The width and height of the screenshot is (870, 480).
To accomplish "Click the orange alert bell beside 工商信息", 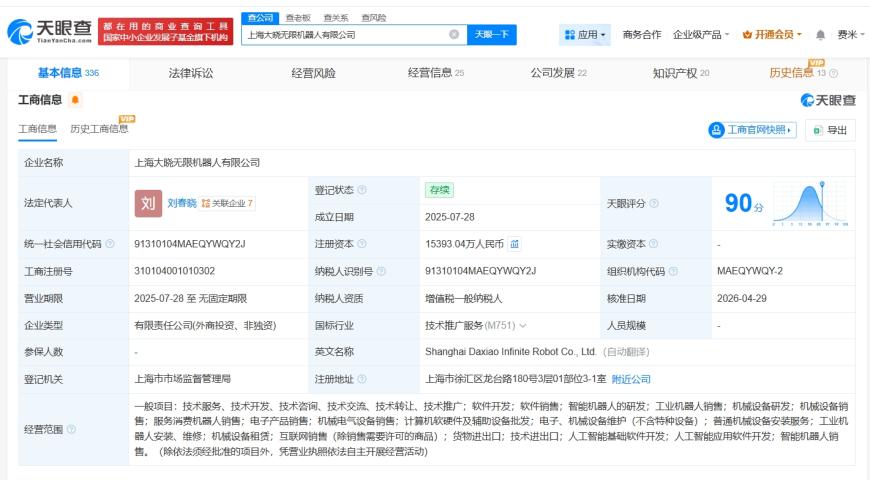I will click(x=75, y=100).
